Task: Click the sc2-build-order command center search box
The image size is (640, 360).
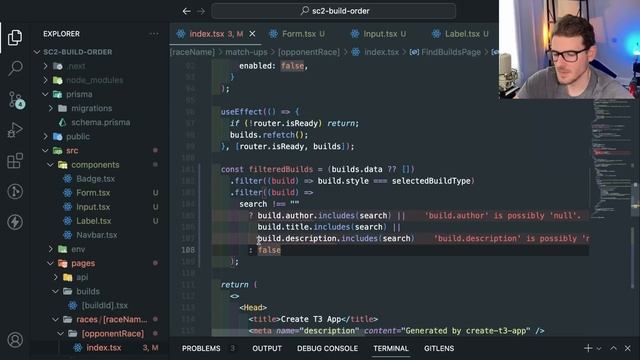Action: (333, 11)
